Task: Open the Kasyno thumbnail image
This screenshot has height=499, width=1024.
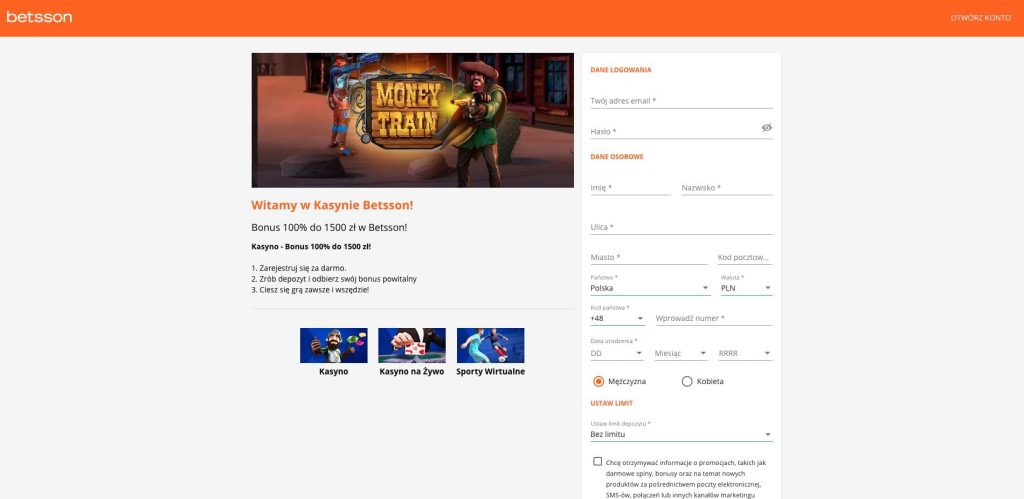Action: pos(334,345)
